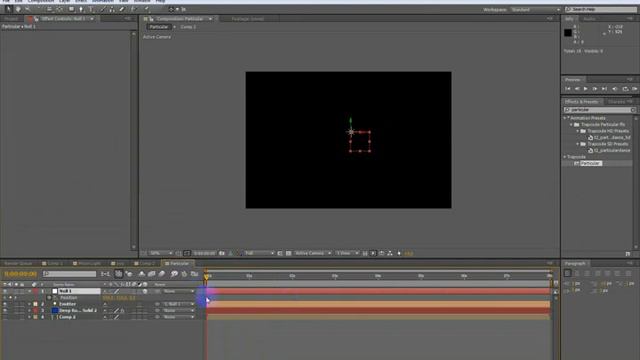Toggle audio mute in the Preview panel
640x360 pixels.
click(x=615, y=89)
